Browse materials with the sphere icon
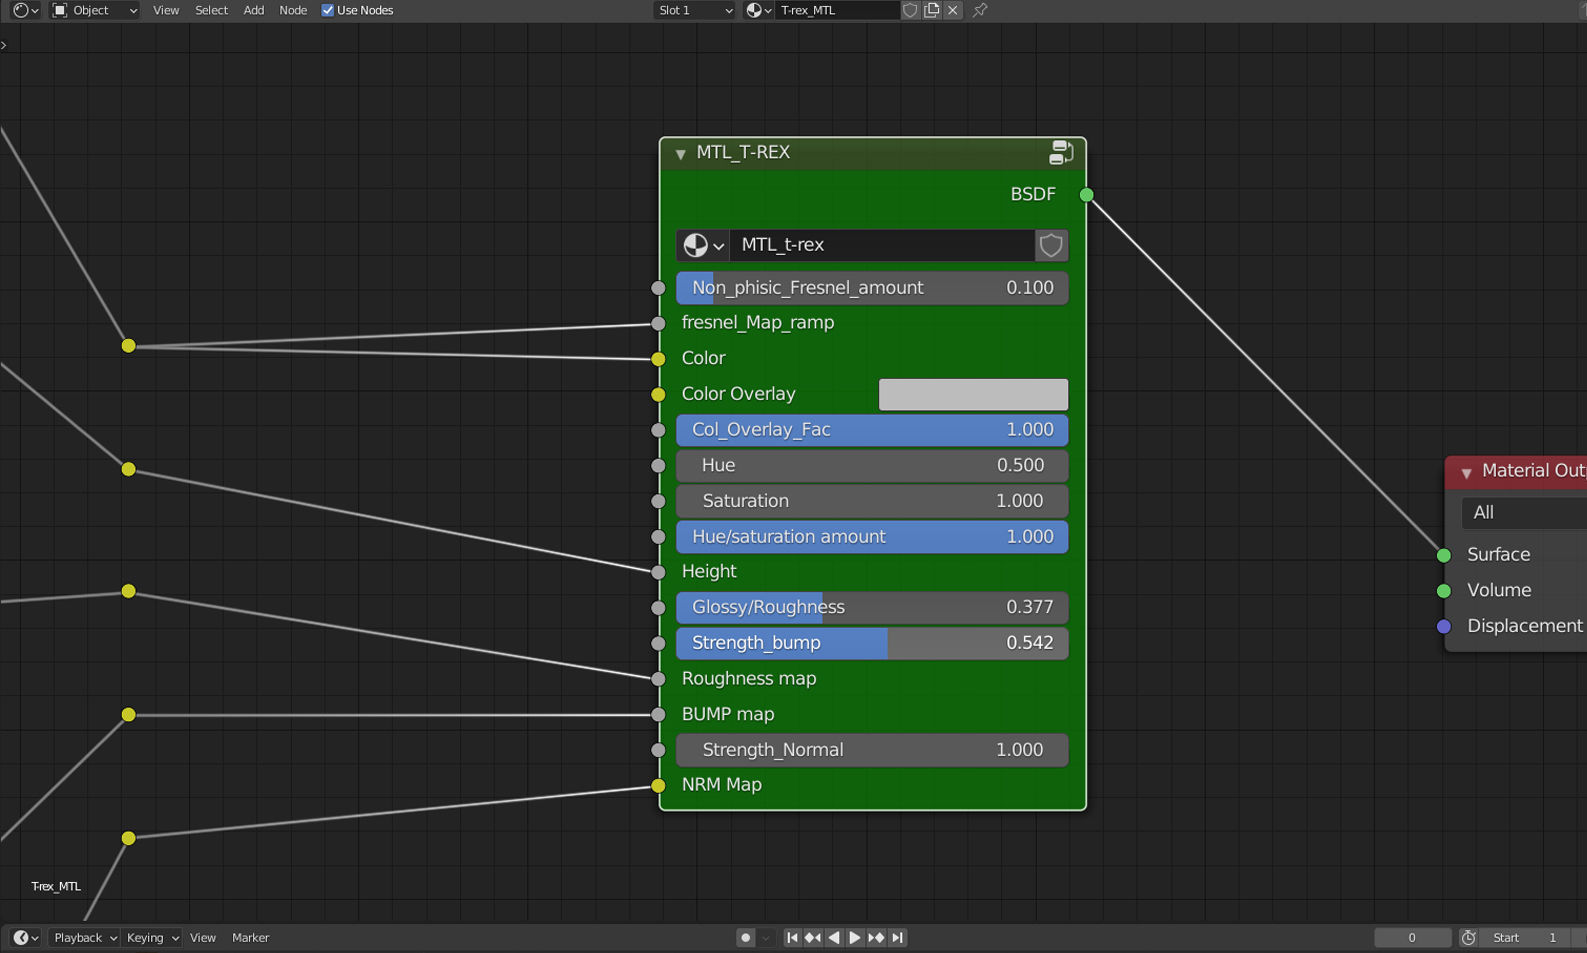 759,10
